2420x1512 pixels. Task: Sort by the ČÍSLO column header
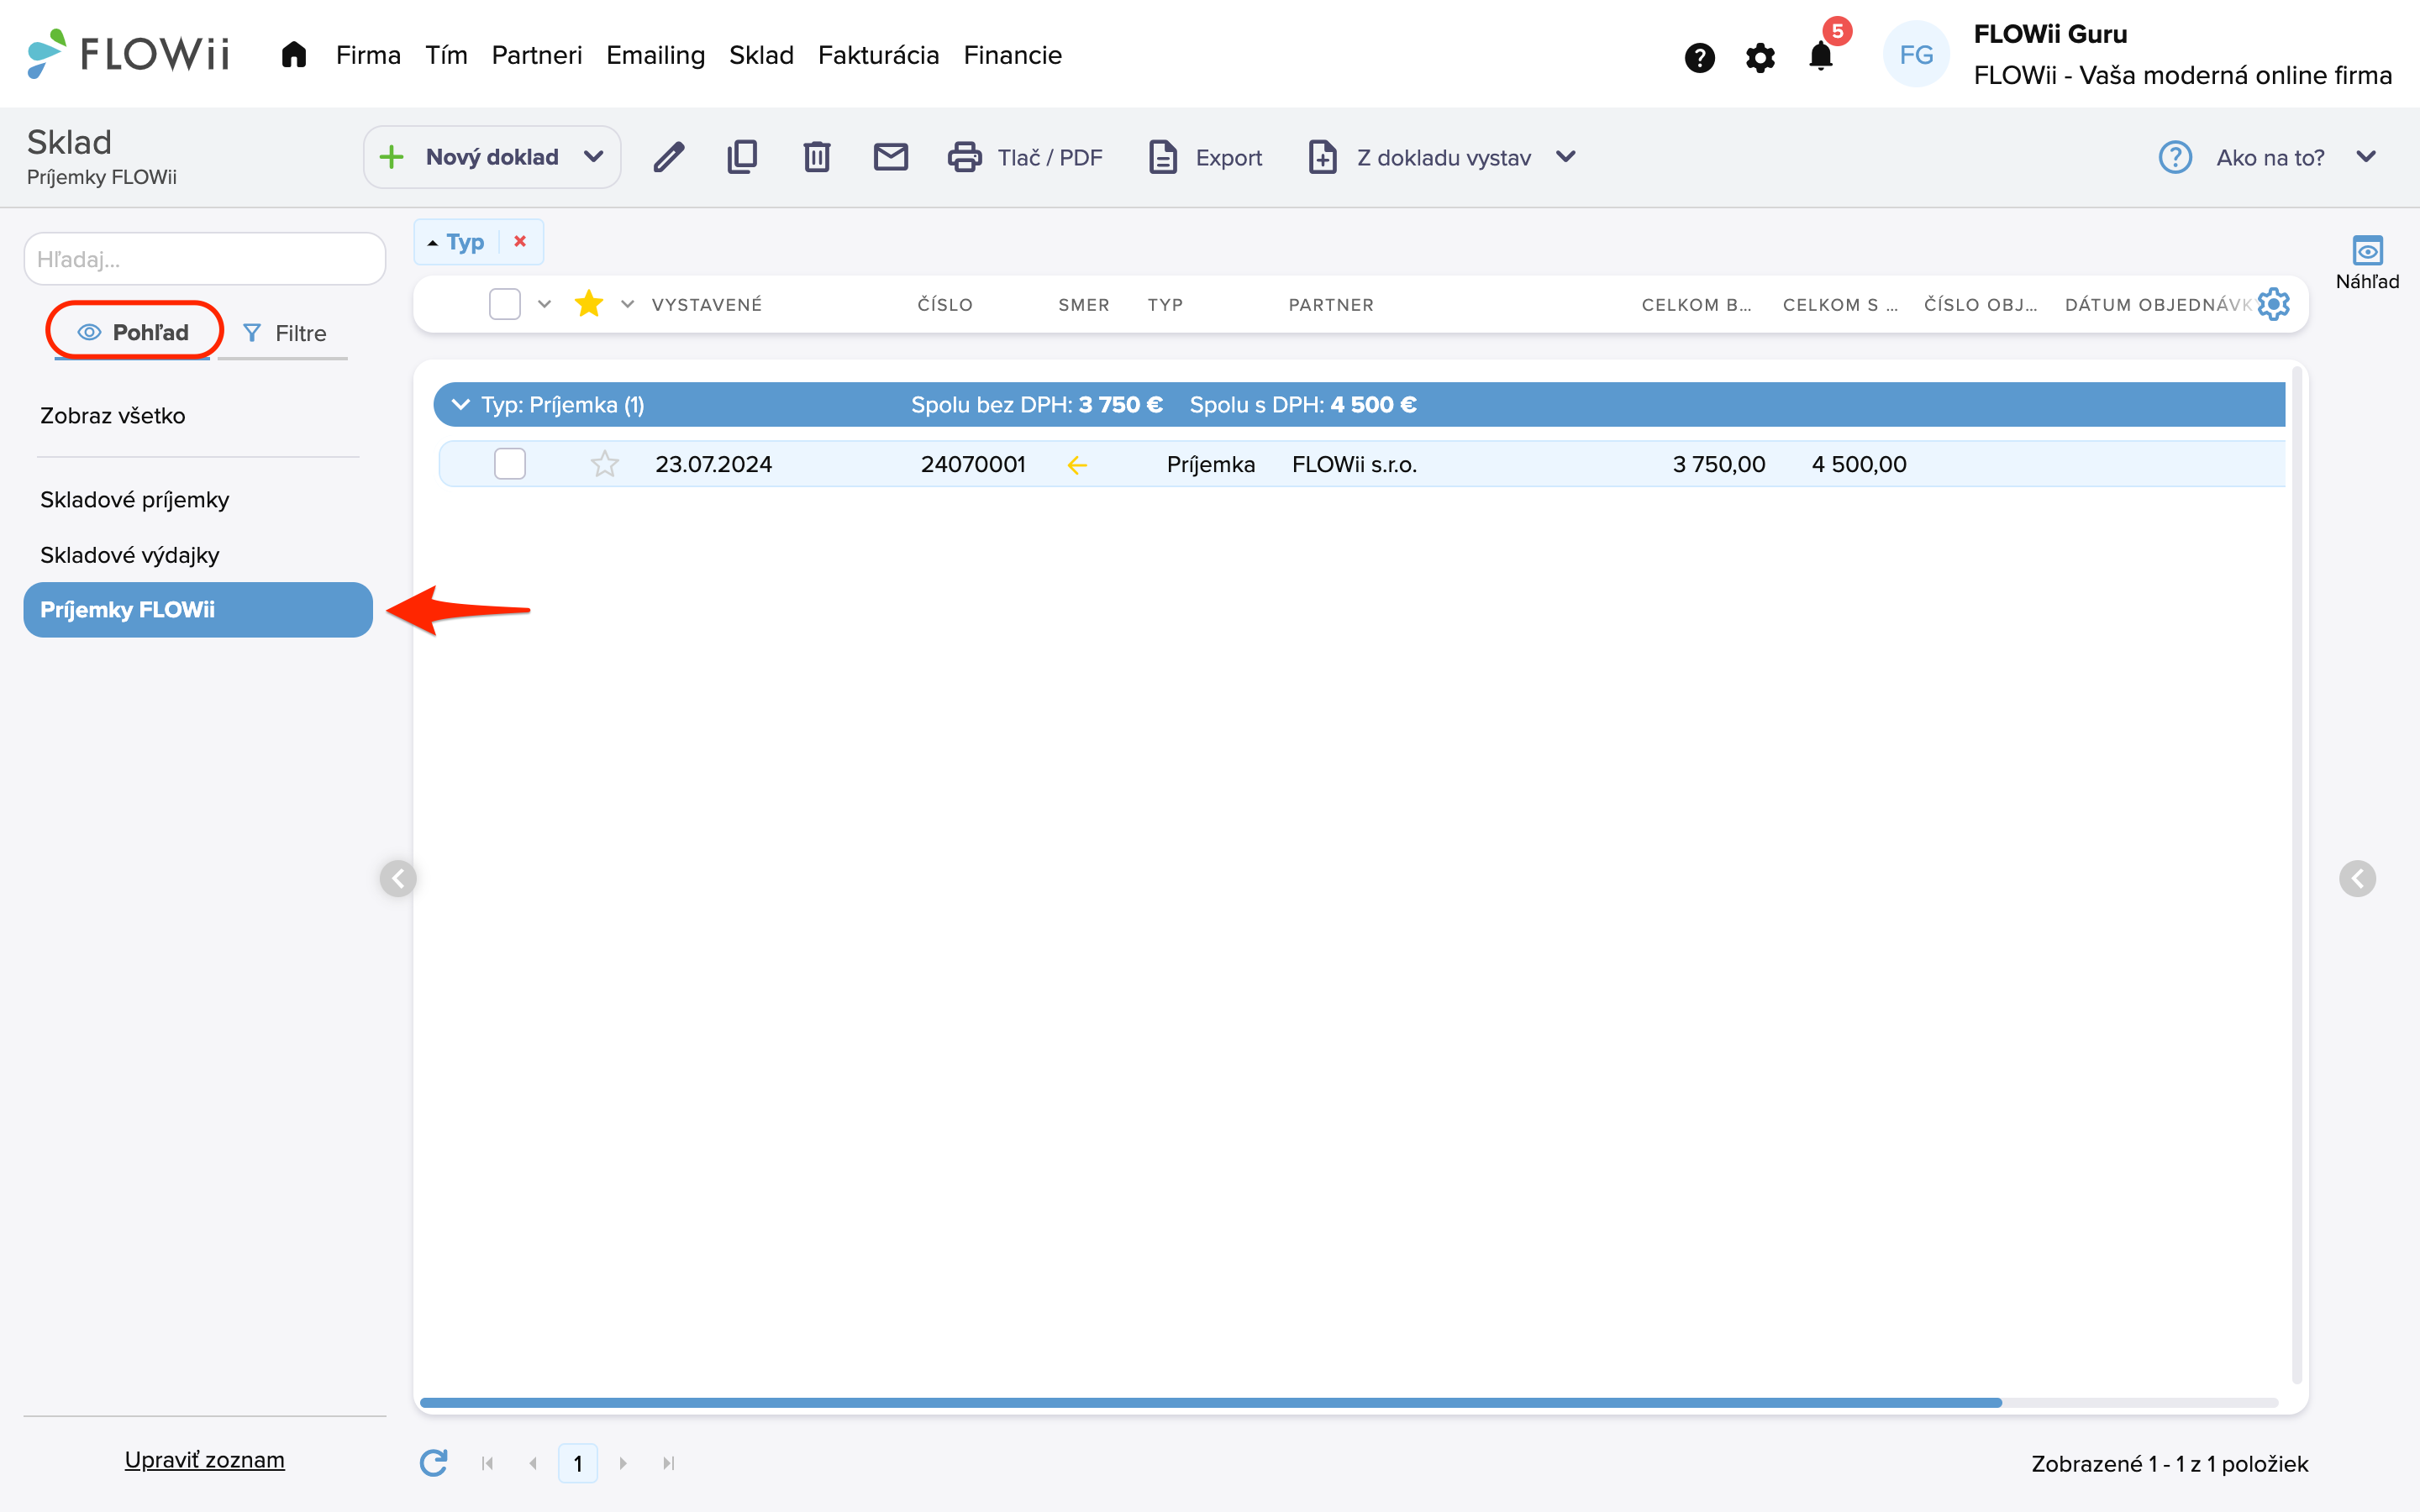[x=945, y=304]
